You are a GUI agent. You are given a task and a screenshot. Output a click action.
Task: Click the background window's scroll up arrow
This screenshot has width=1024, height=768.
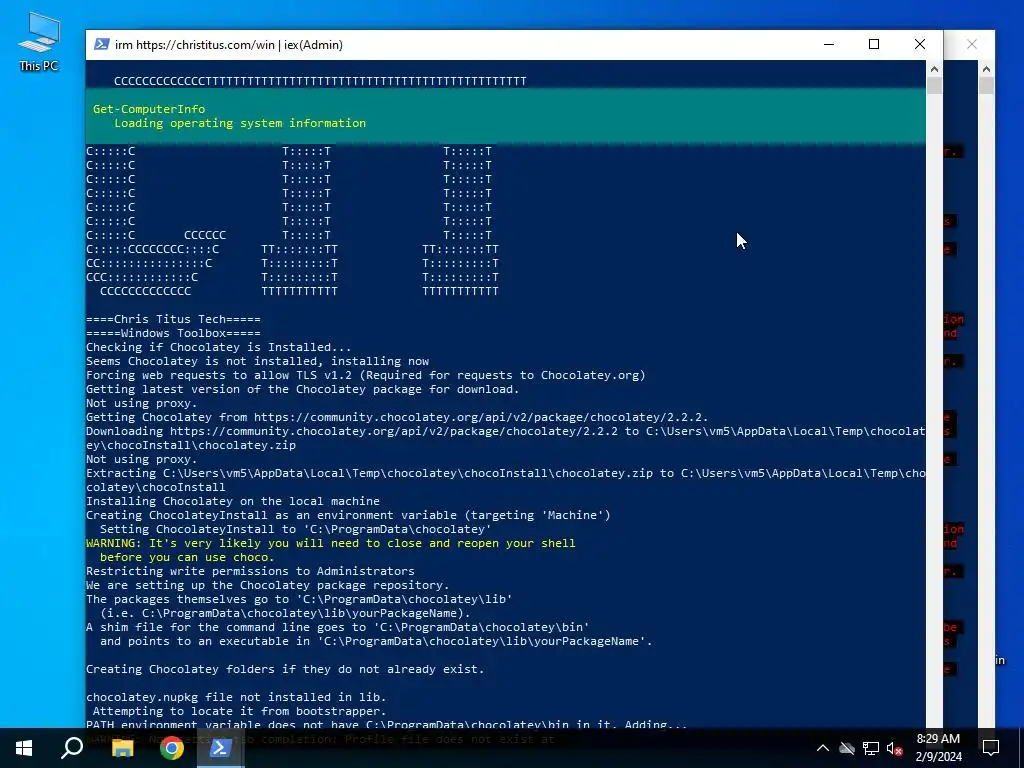986,69
